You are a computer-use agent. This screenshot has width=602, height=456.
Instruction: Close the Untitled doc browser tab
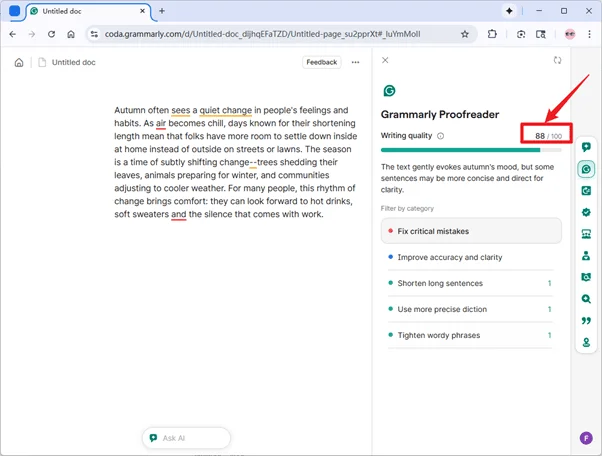point(142,11)
